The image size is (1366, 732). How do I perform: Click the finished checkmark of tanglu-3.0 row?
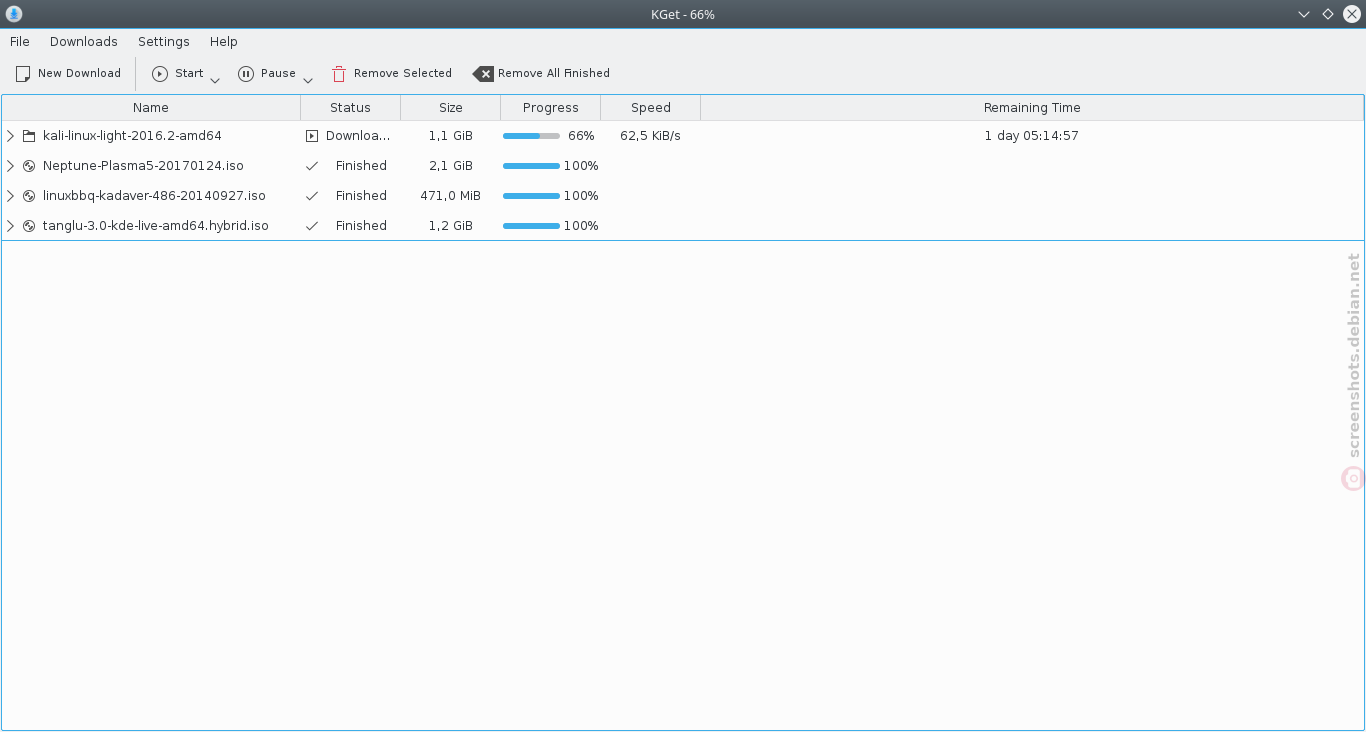point(312,226)
